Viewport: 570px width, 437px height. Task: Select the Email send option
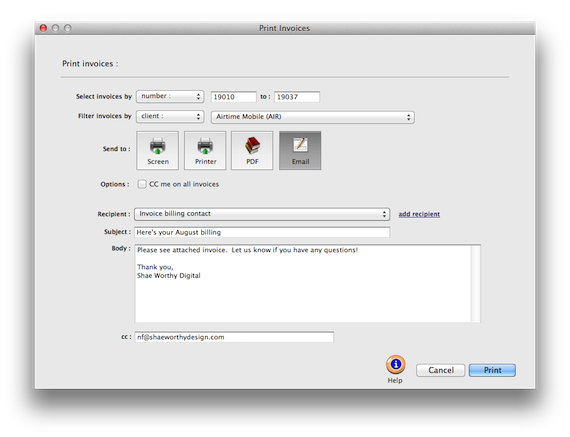point(300,151)
